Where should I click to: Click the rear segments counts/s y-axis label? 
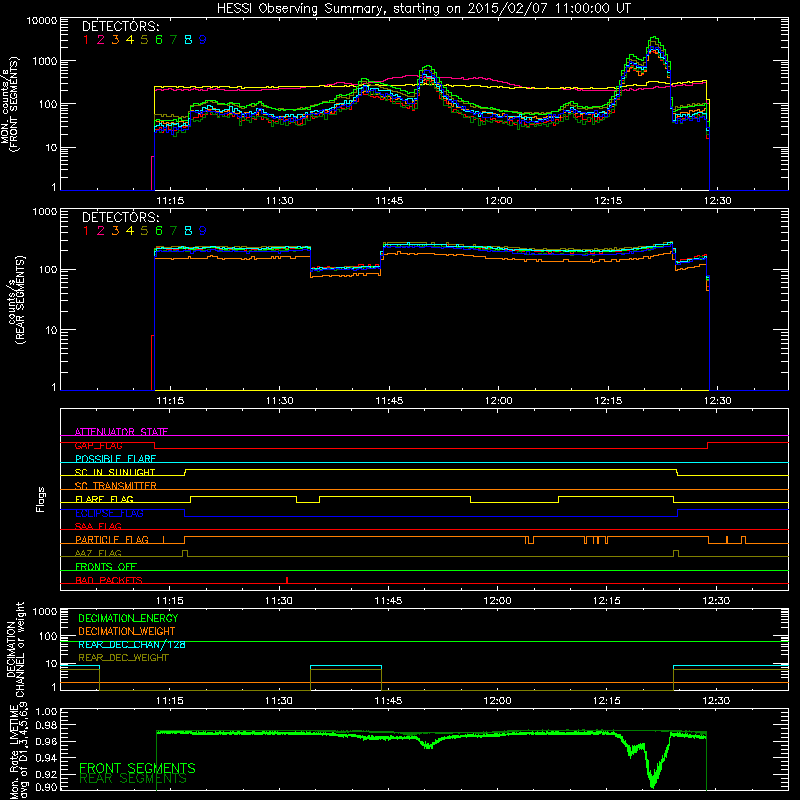click(x=16, y=301)
